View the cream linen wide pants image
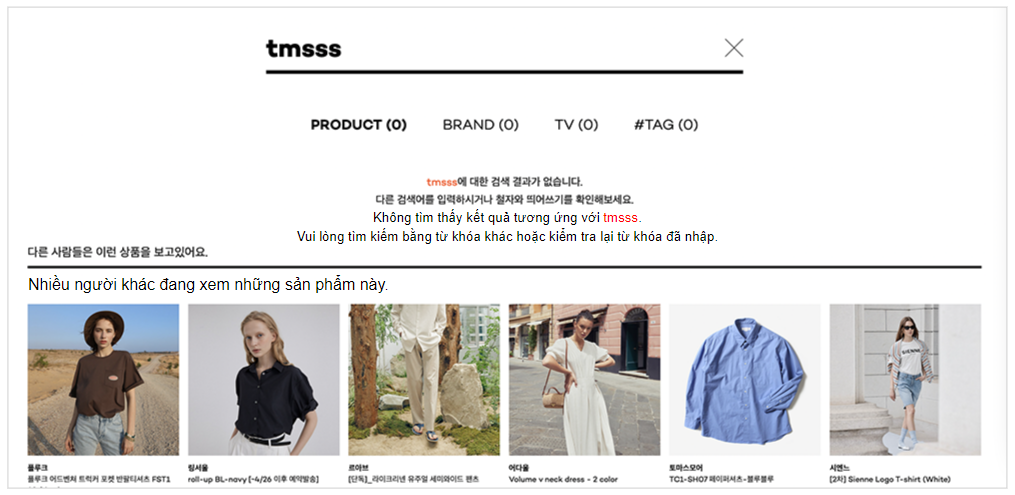The height and width of the screenshot is (495, 1015). [x=424, y=380]
